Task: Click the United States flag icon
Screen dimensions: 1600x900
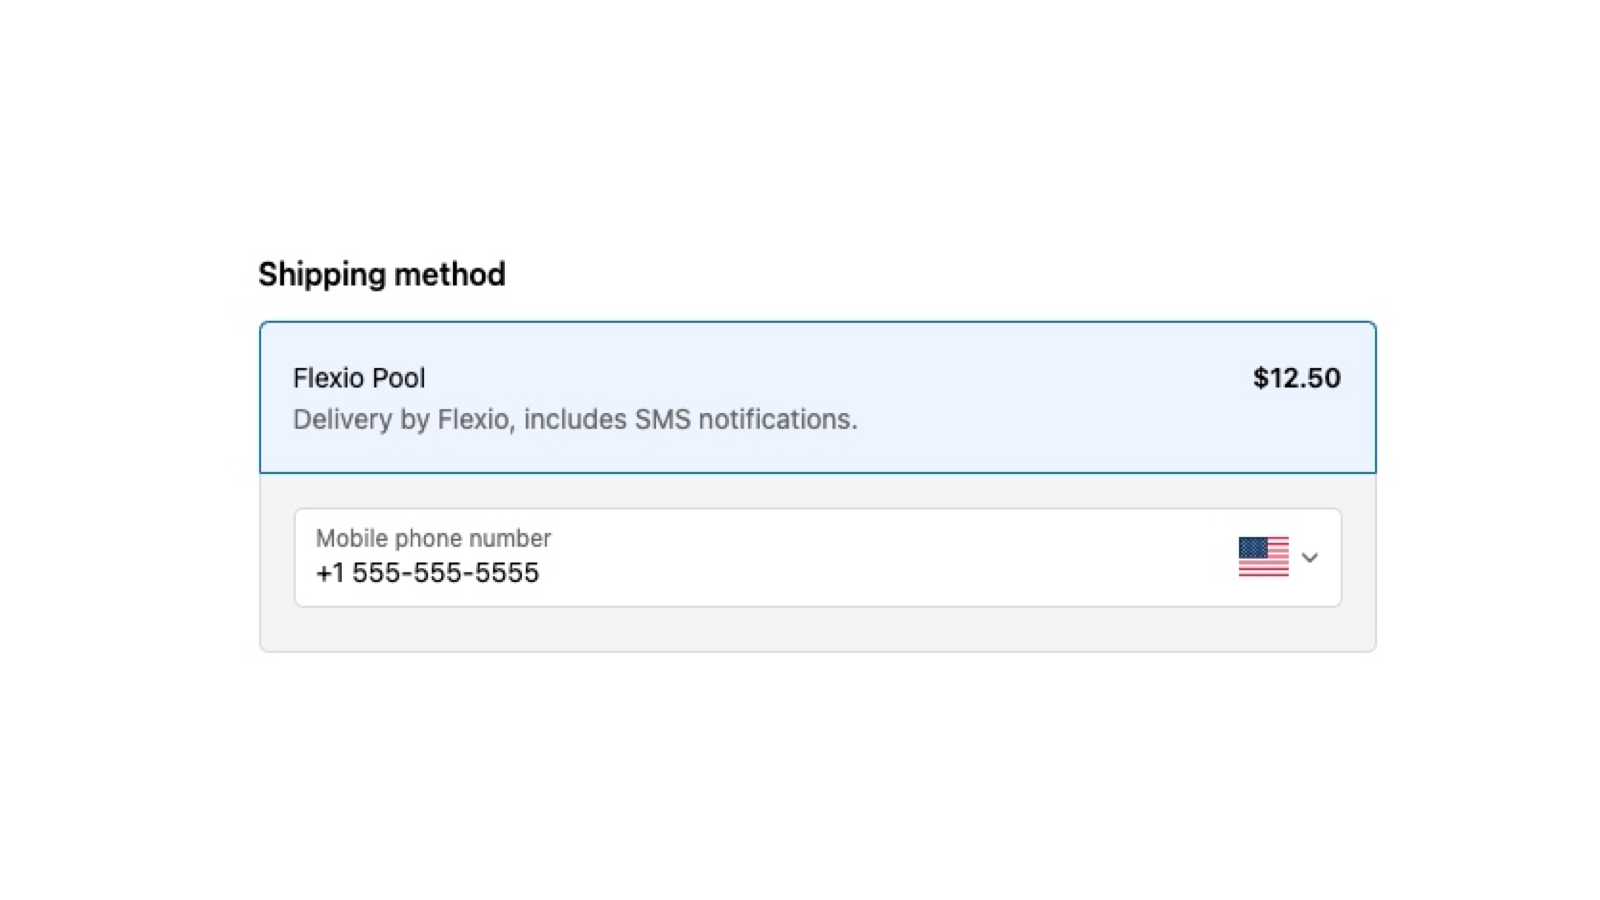Action: 1263,557
